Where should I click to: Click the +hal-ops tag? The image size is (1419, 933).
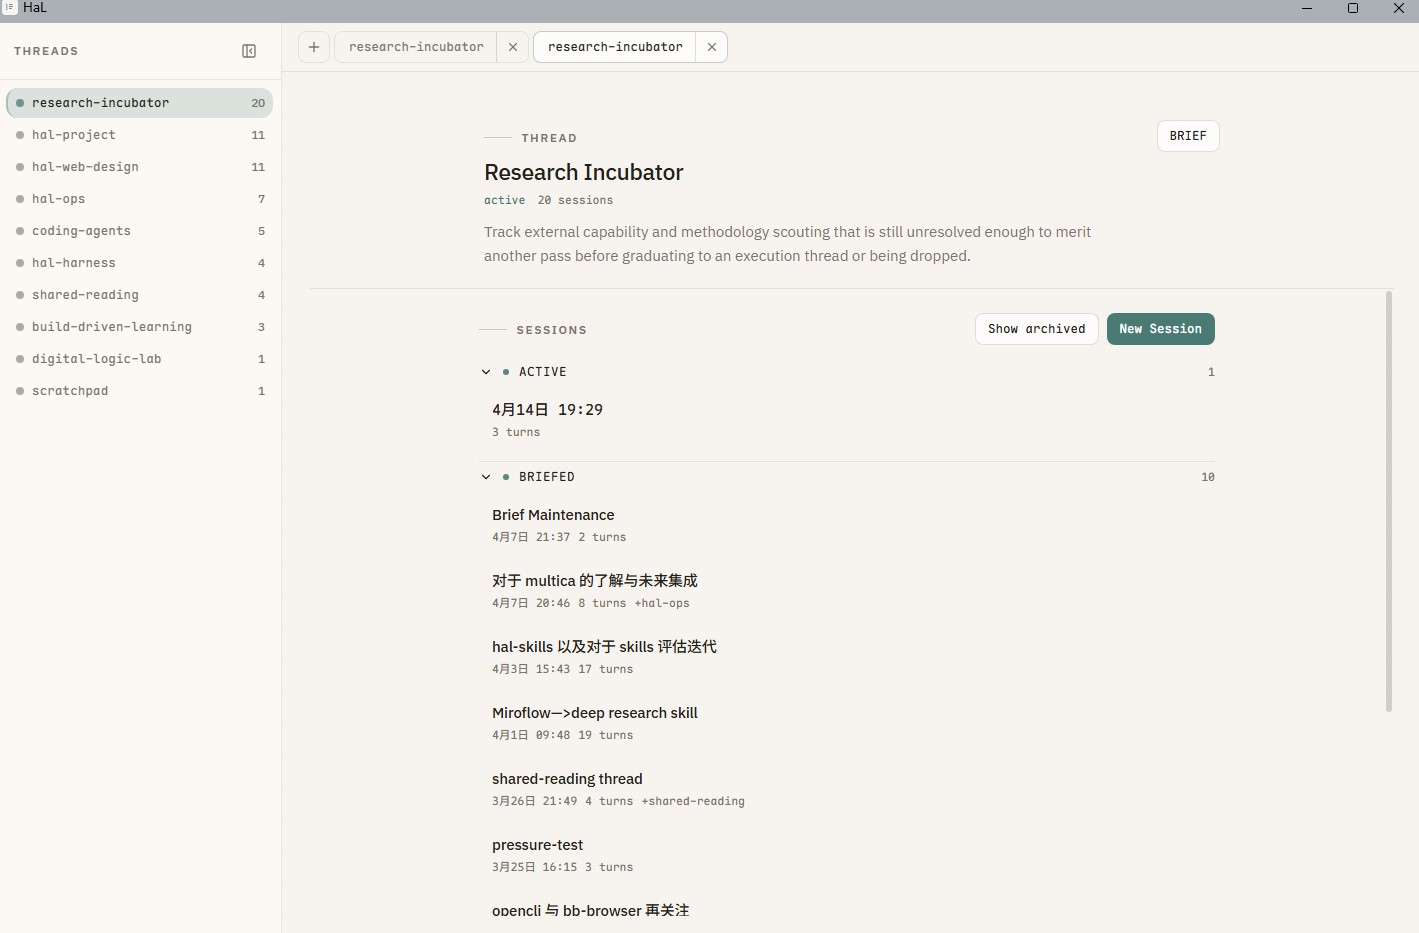662,603
